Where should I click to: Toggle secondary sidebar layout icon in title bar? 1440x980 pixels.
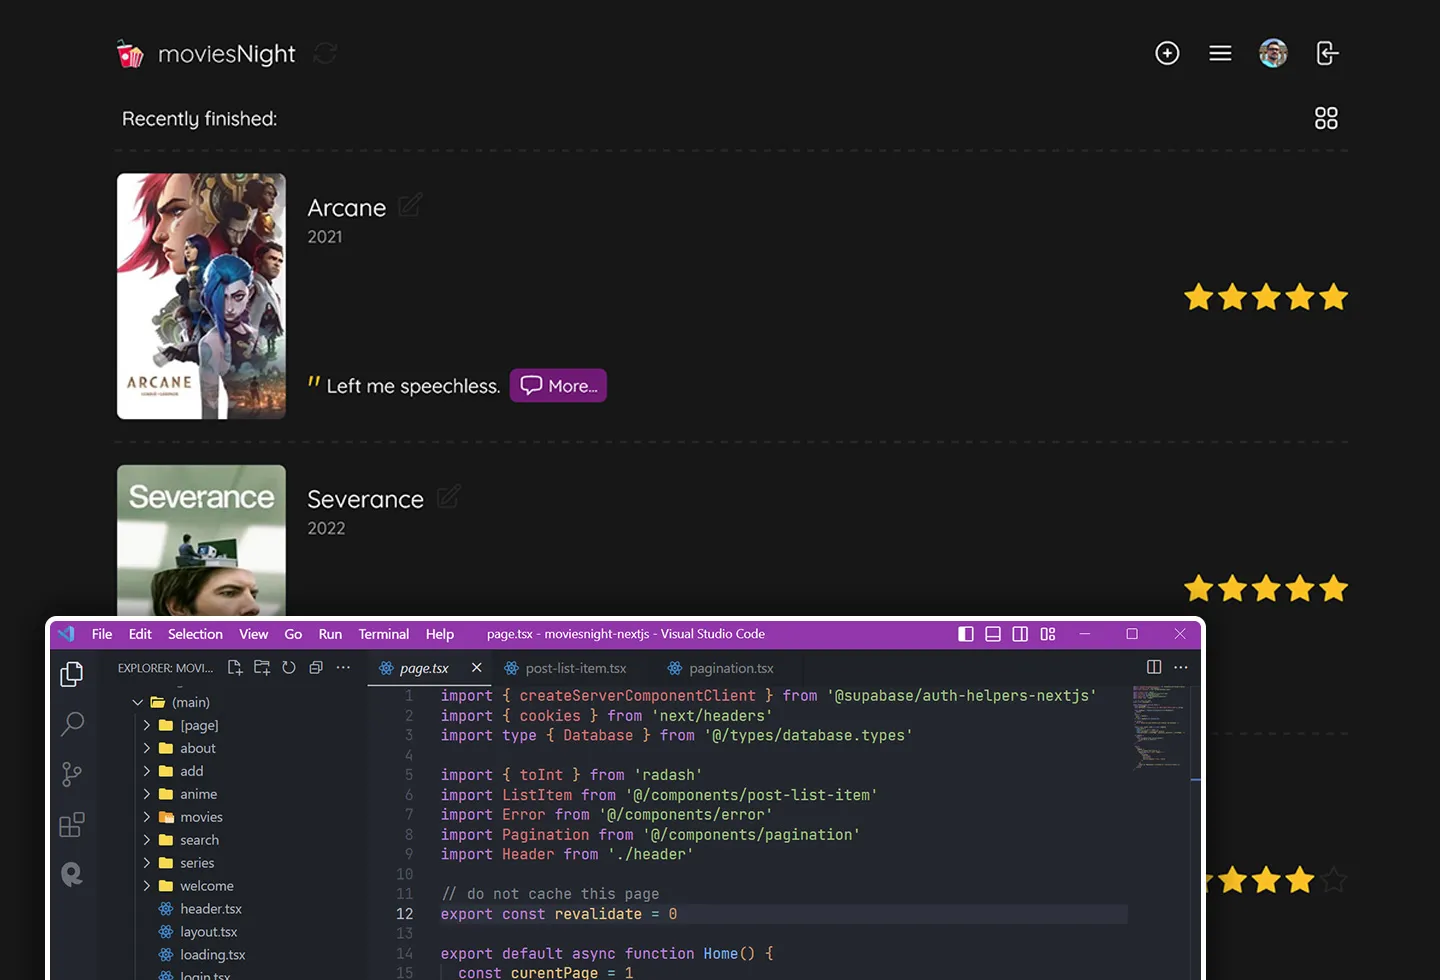tap(1020, 634)
